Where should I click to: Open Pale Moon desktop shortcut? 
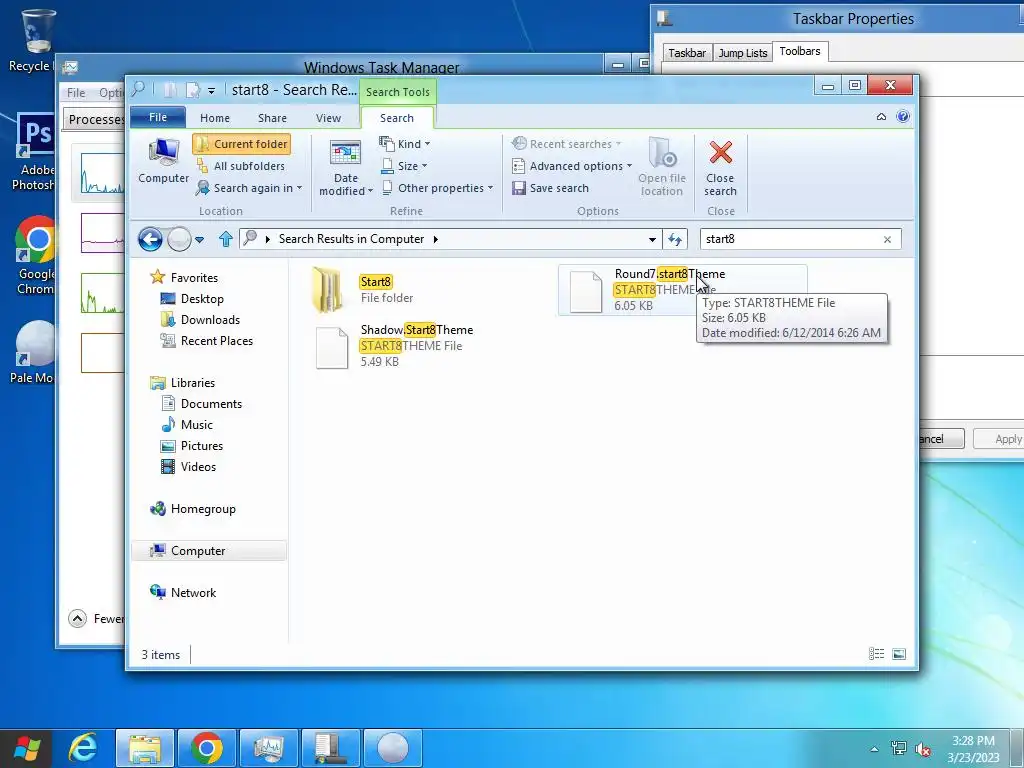point(33,351)
